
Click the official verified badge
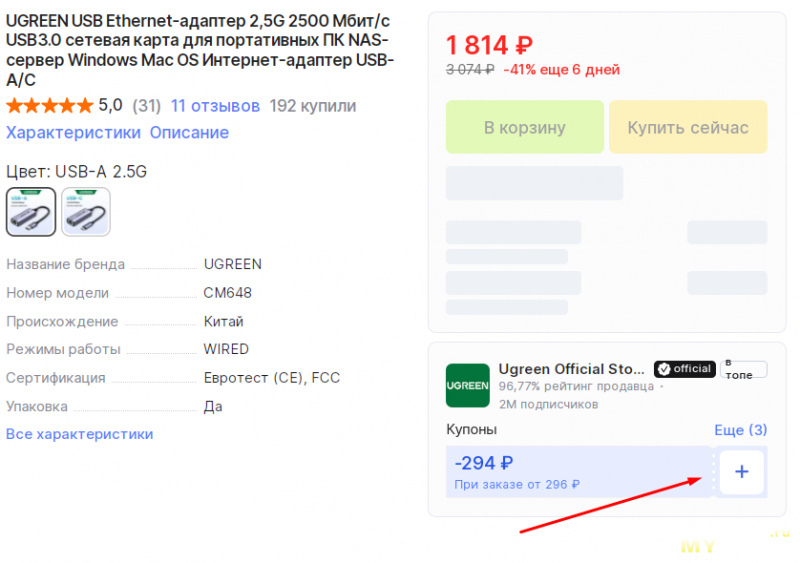684,369
